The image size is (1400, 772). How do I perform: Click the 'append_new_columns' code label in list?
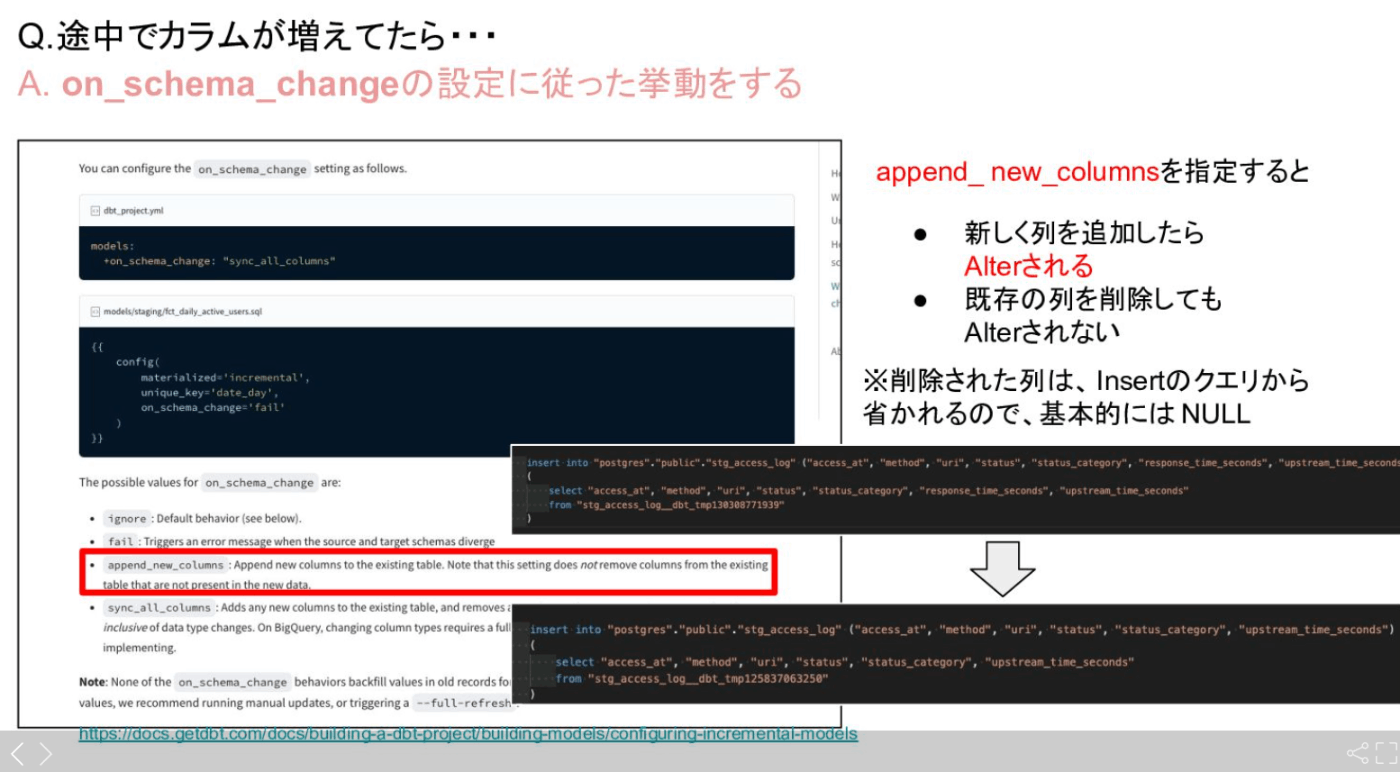pyautogui.click(x=165, y=565)
